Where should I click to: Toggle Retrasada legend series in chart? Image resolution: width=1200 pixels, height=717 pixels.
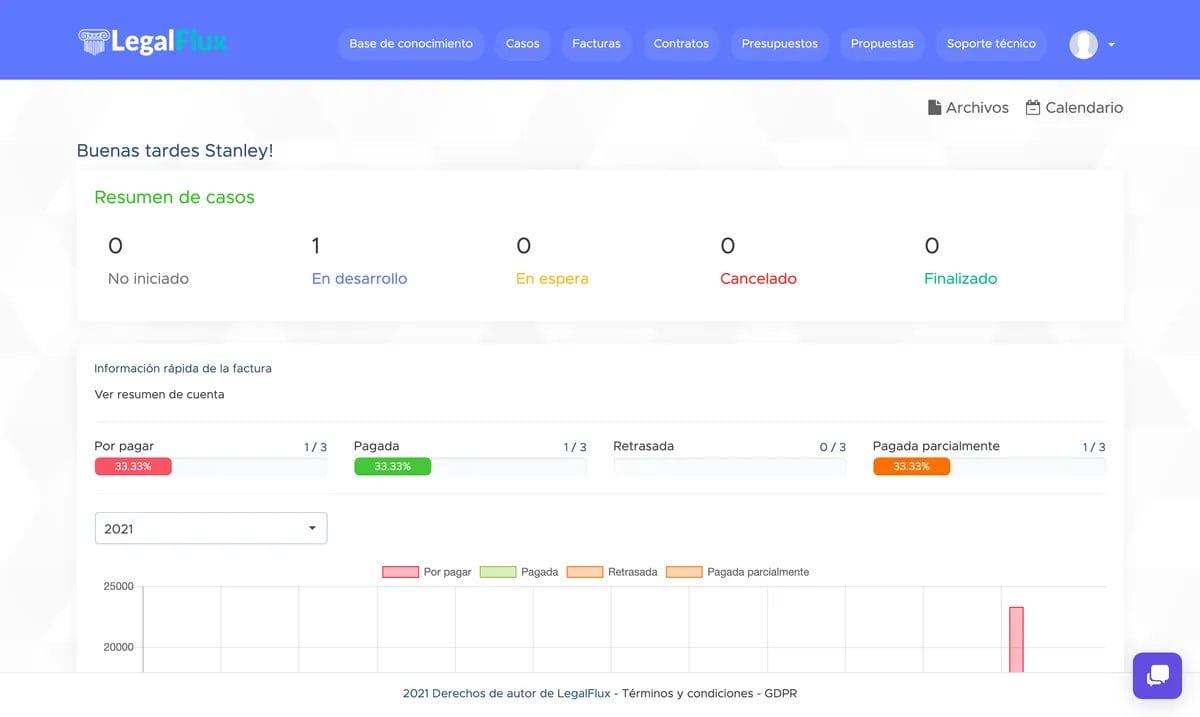point(584,572)
